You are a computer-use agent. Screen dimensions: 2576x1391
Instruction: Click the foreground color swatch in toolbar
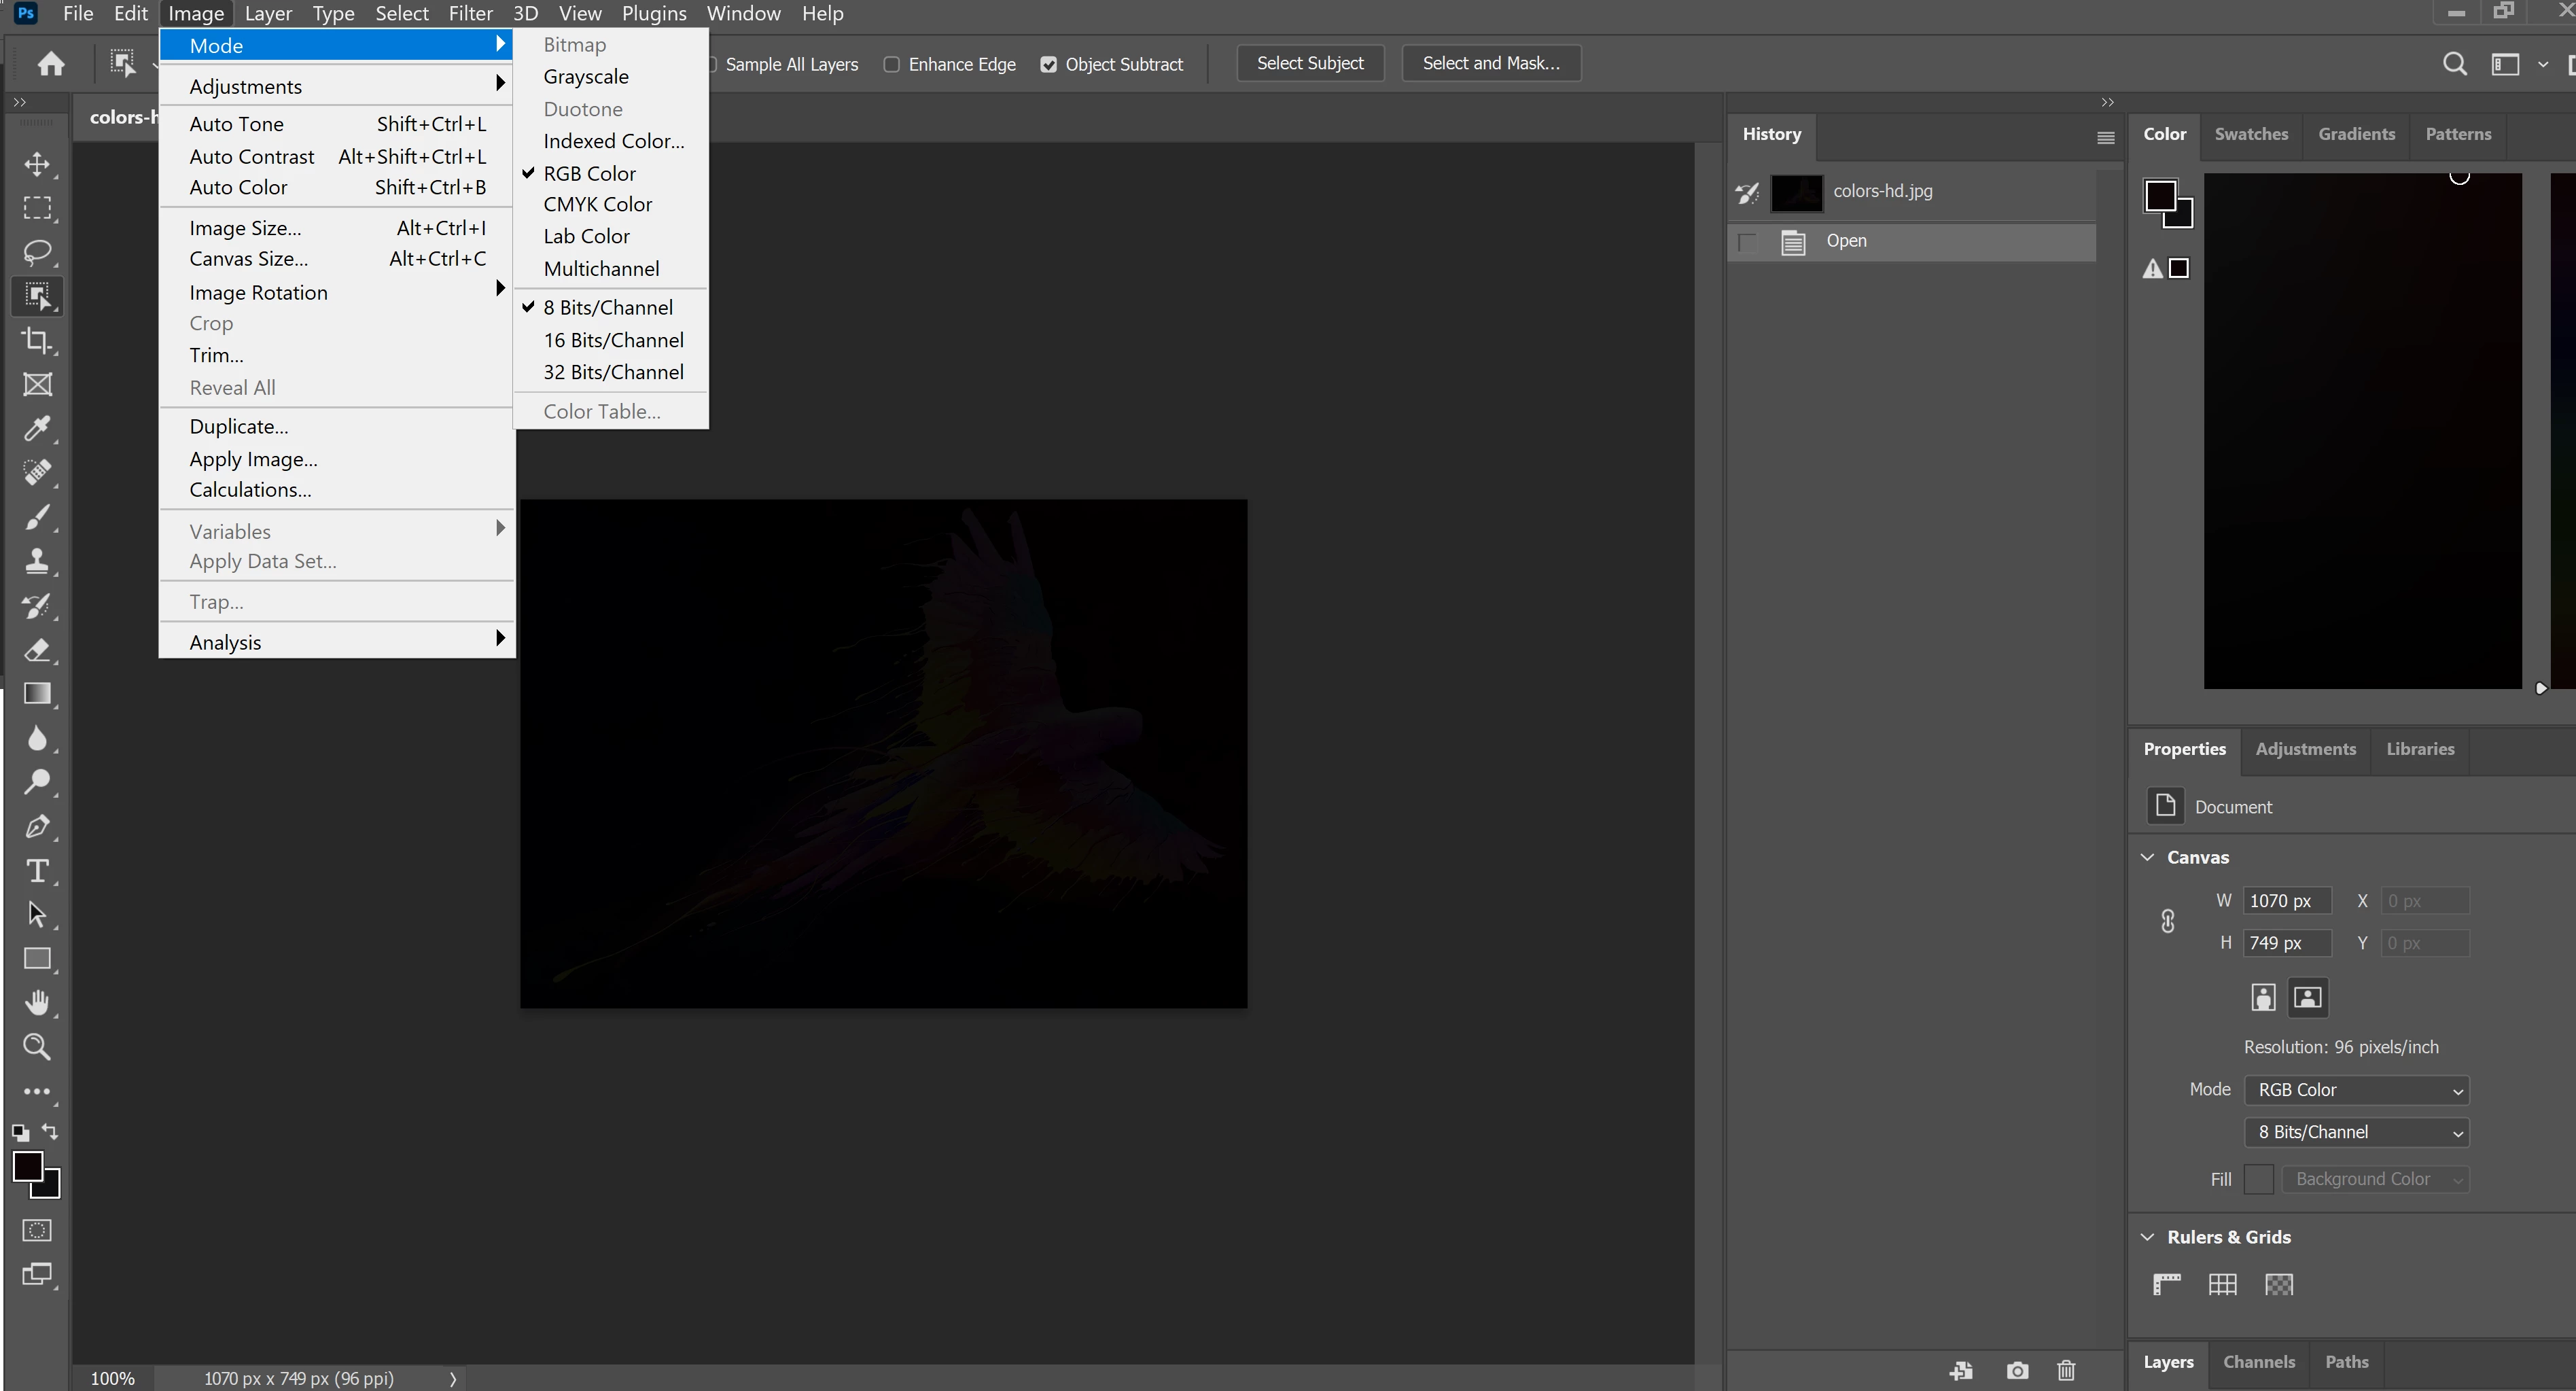(27, 1166)
